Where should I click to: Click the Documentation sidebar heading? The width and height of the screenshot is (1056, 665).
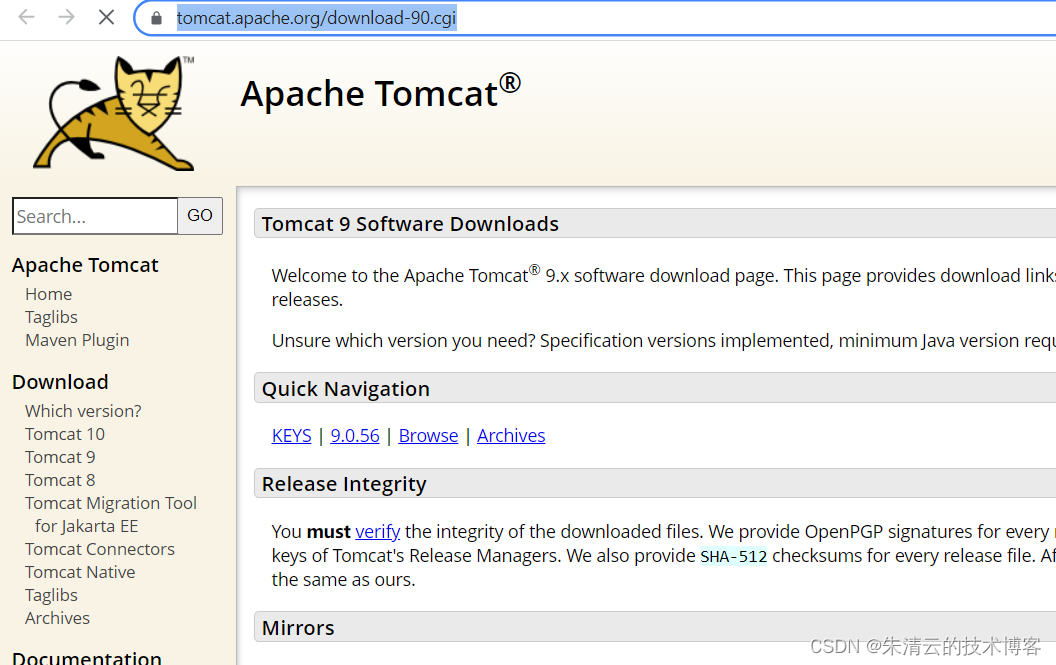tap(87, 657)
